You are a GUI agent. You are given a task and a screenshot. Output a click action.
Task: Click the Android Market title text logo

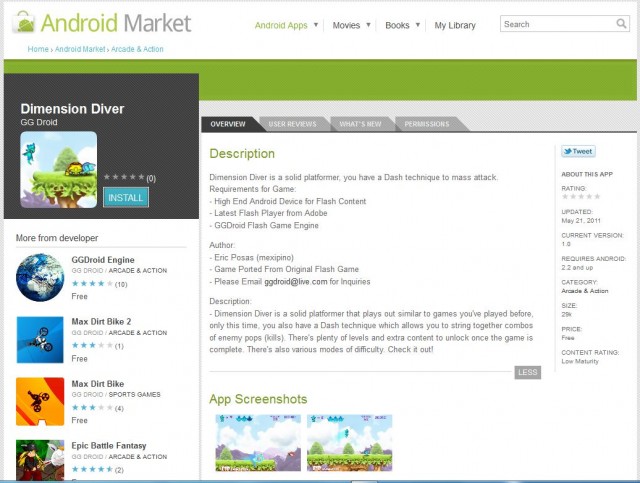pyautogui.click(x=116, y=23)
